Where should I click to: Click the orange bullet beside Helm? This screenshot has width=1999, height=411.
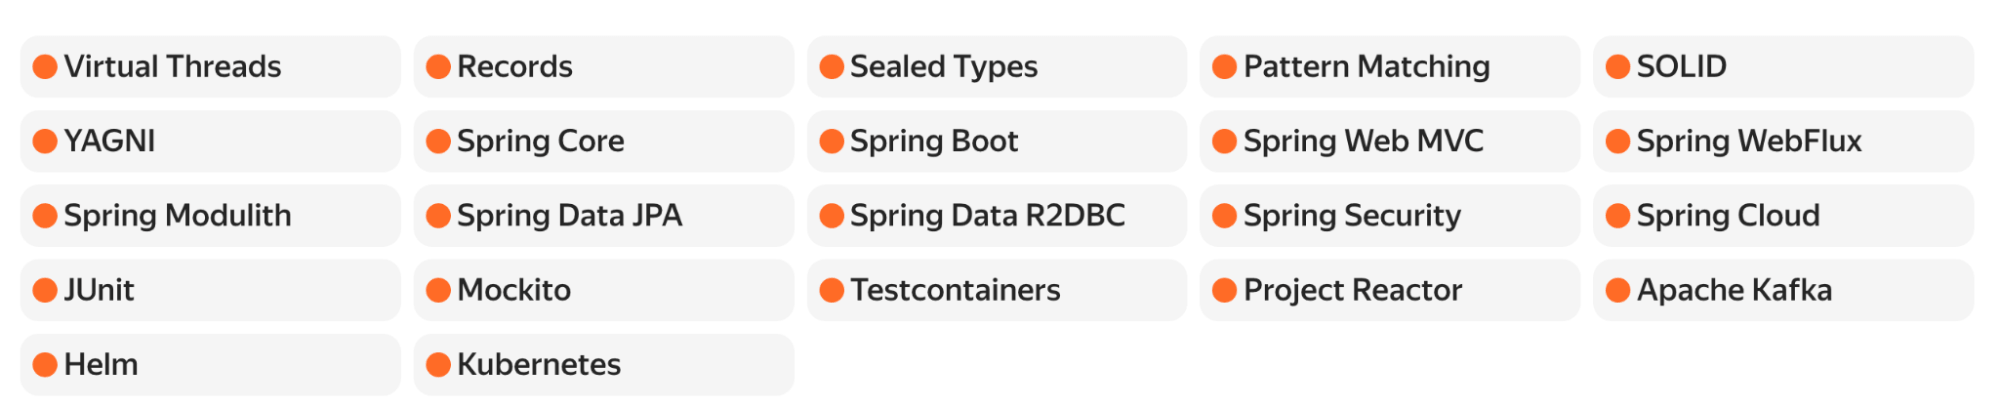pos(45,365)
